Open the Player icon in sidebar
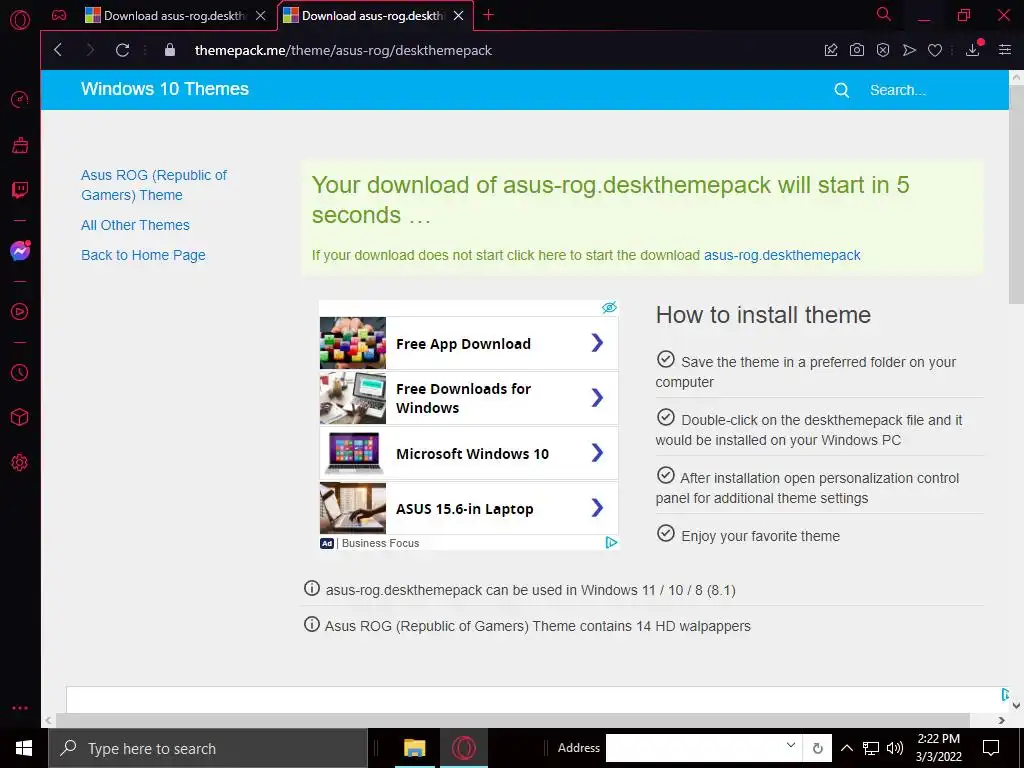The width and height of the screenshot is (1024, 768). 20,312
